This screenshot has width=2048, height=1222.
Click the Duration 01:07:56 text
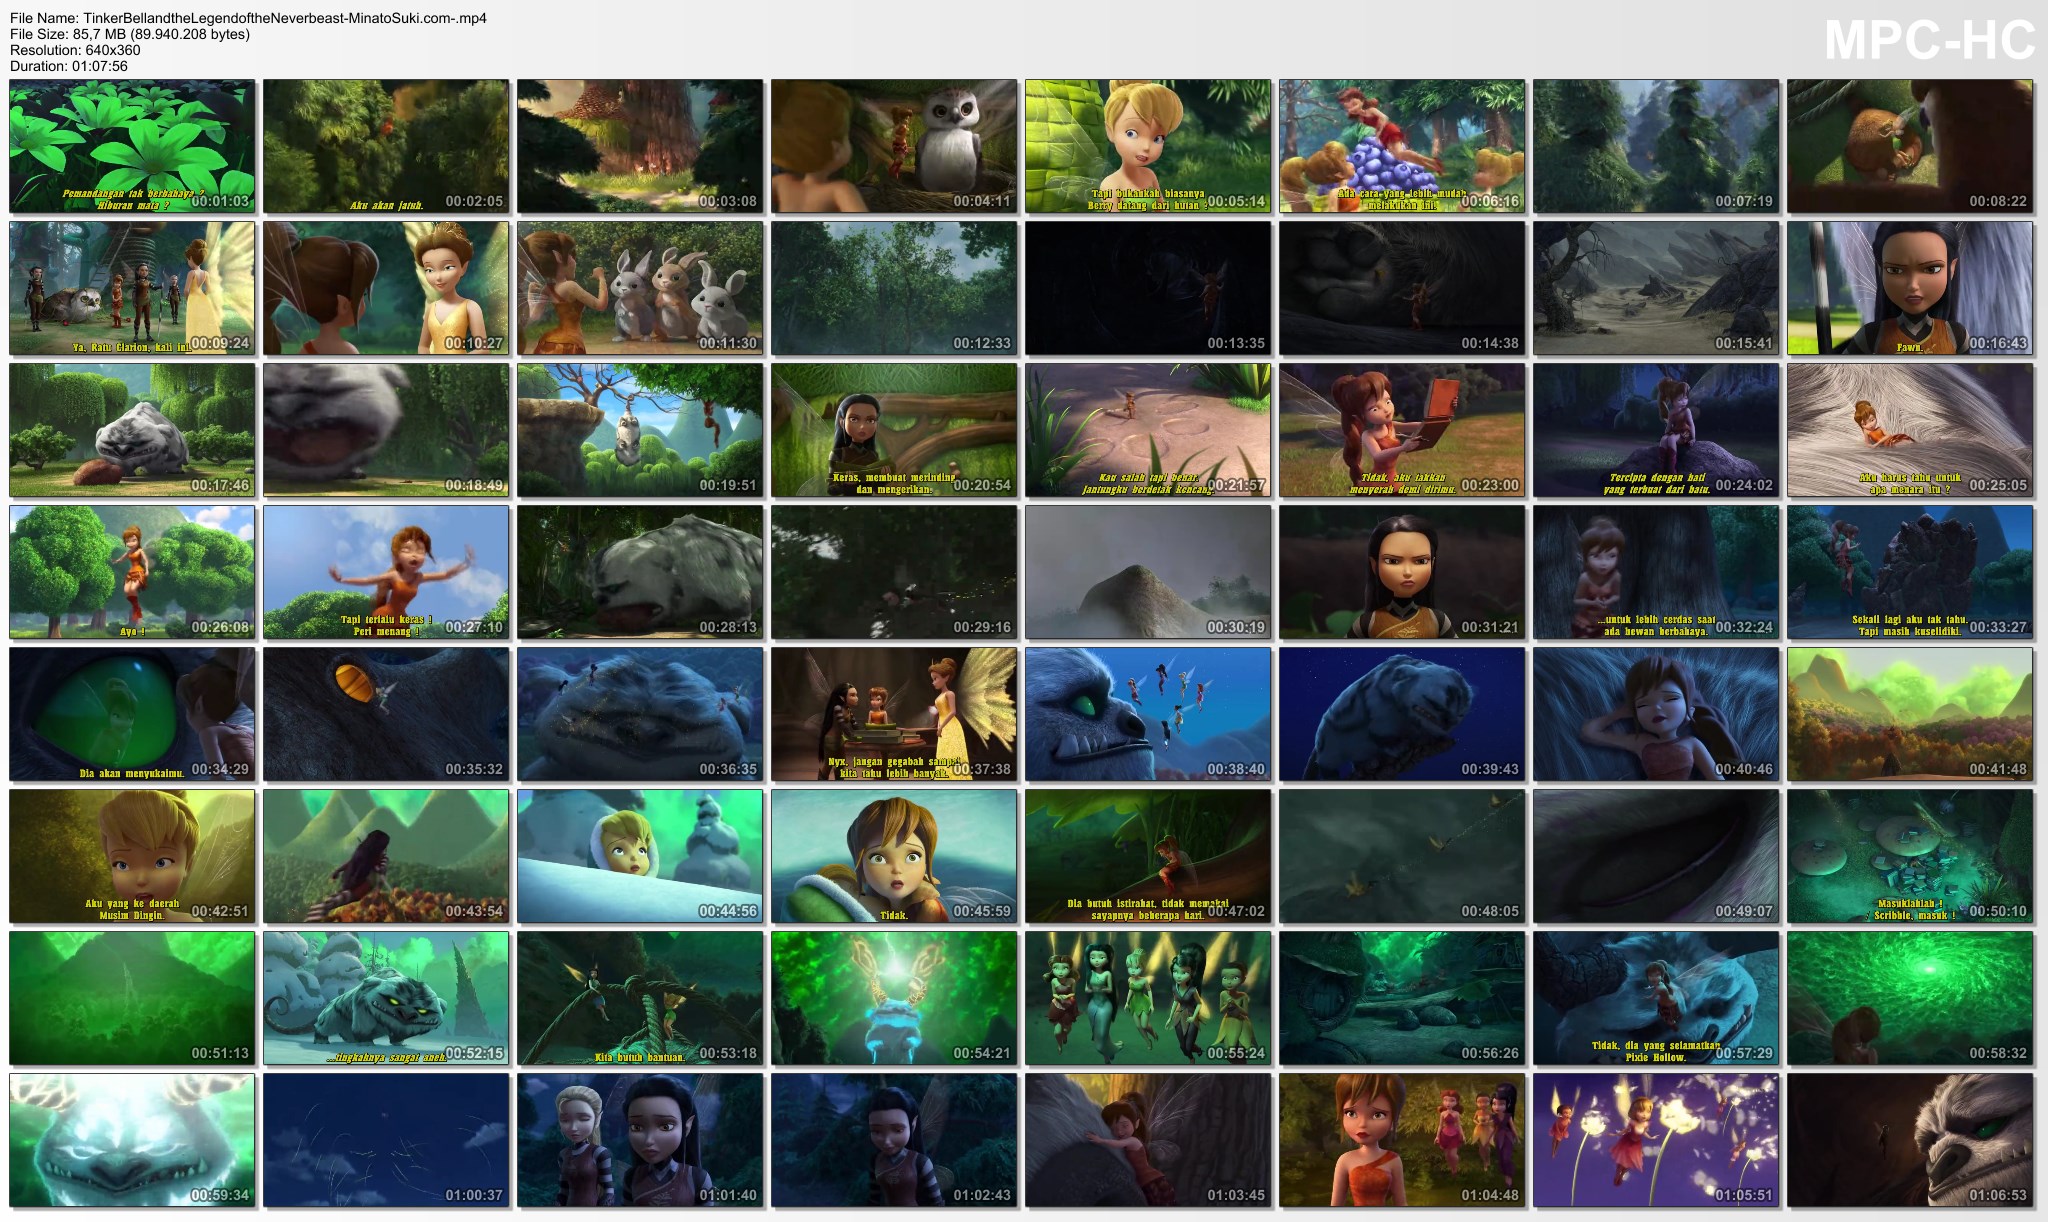pyautogui.click(x=69, y=66)
